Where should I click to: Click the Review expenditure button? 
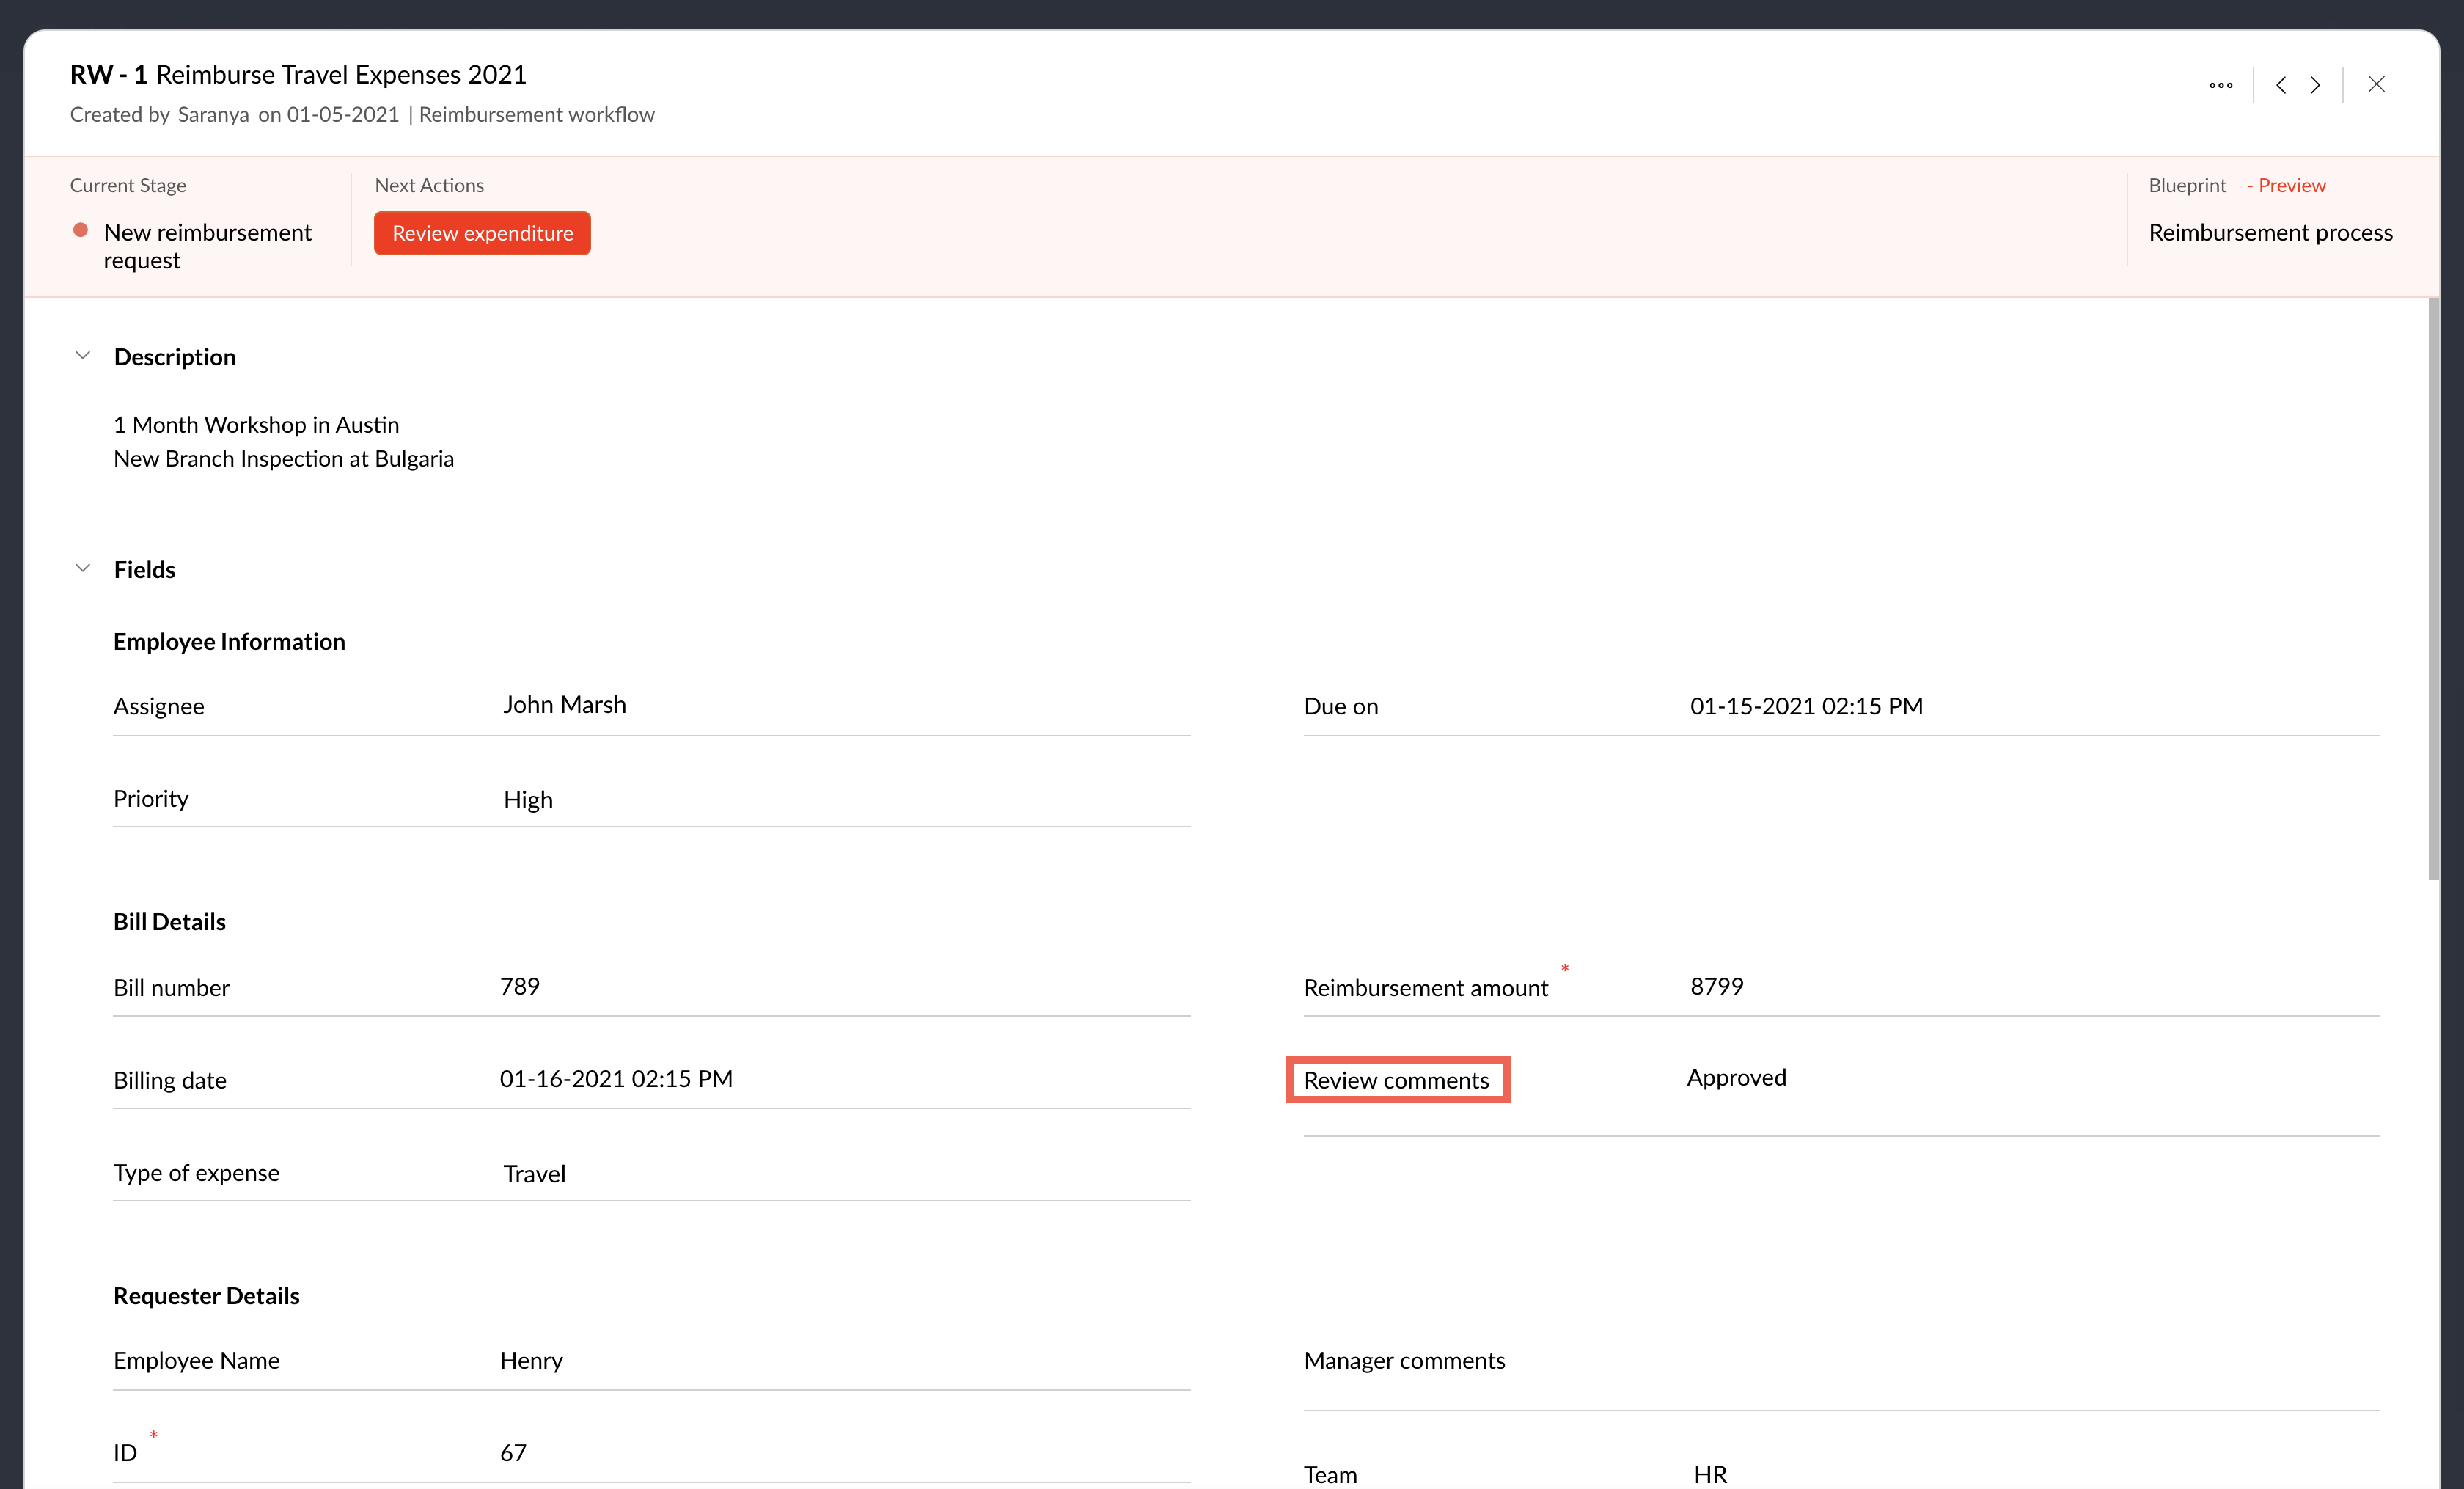(482, 233)
